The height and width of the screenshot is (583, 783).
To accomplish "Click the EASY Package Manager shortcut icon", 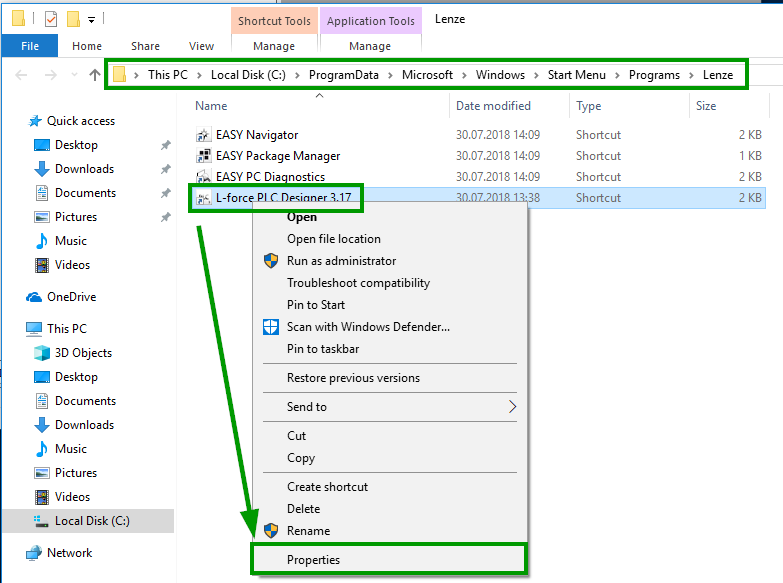I will [x=204, y=156].
